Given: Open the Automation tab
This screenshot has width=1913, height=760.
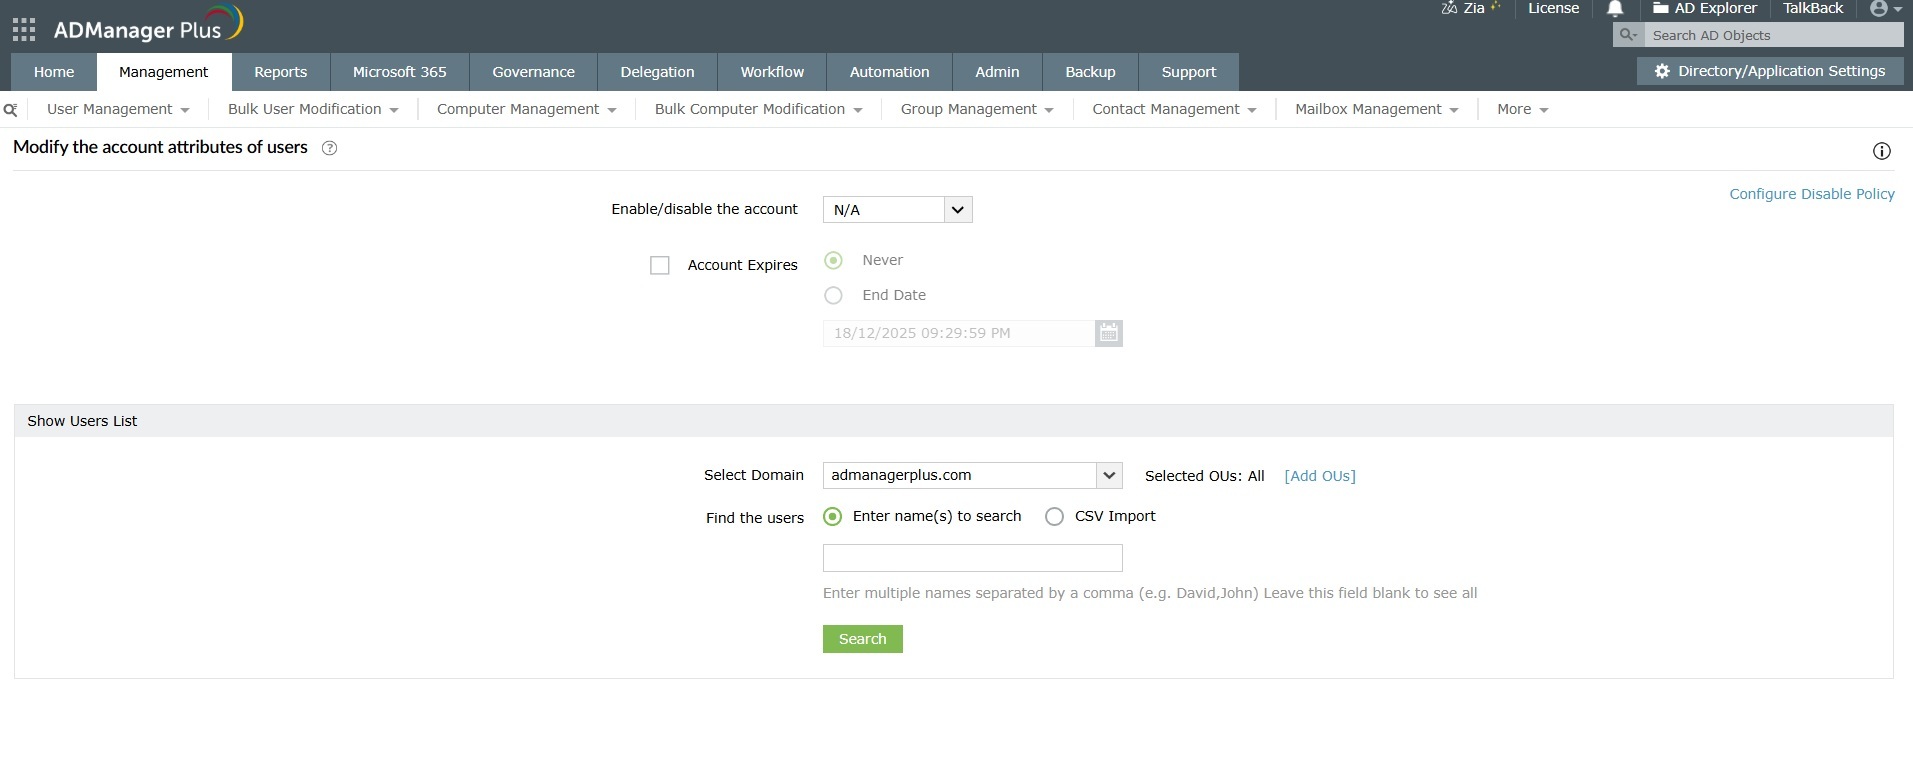Looking at the screenshot, I should [889, 72].
